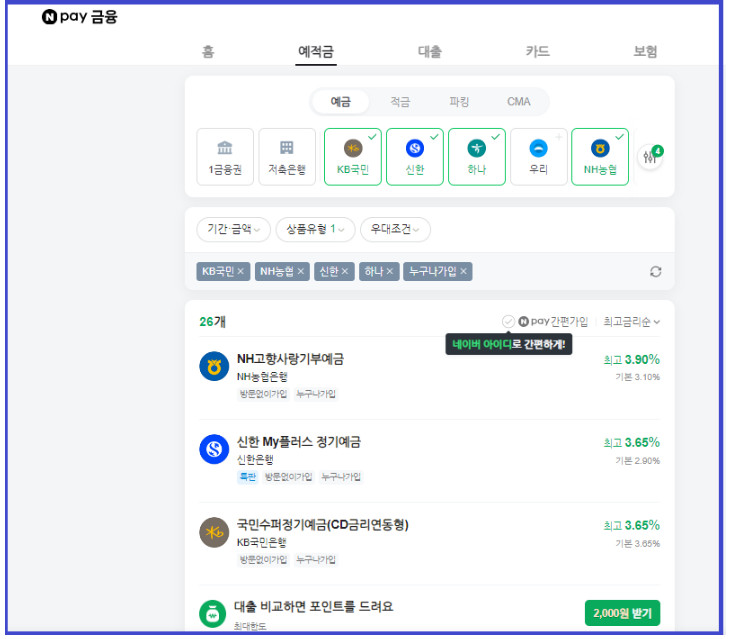Viewport: 730px width, 639px height.
Task: Toggle the 1금융권 bank filter
Action: point(225,157)
